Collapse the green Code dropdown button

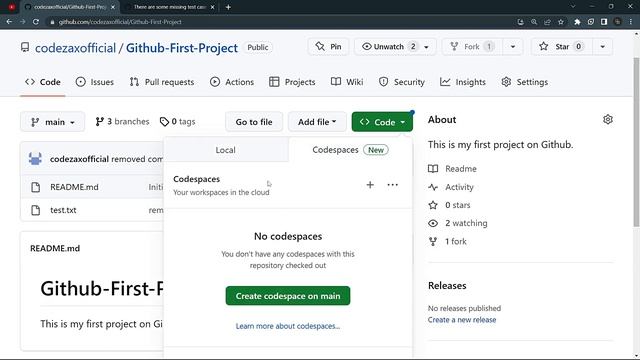pos(382,122)
